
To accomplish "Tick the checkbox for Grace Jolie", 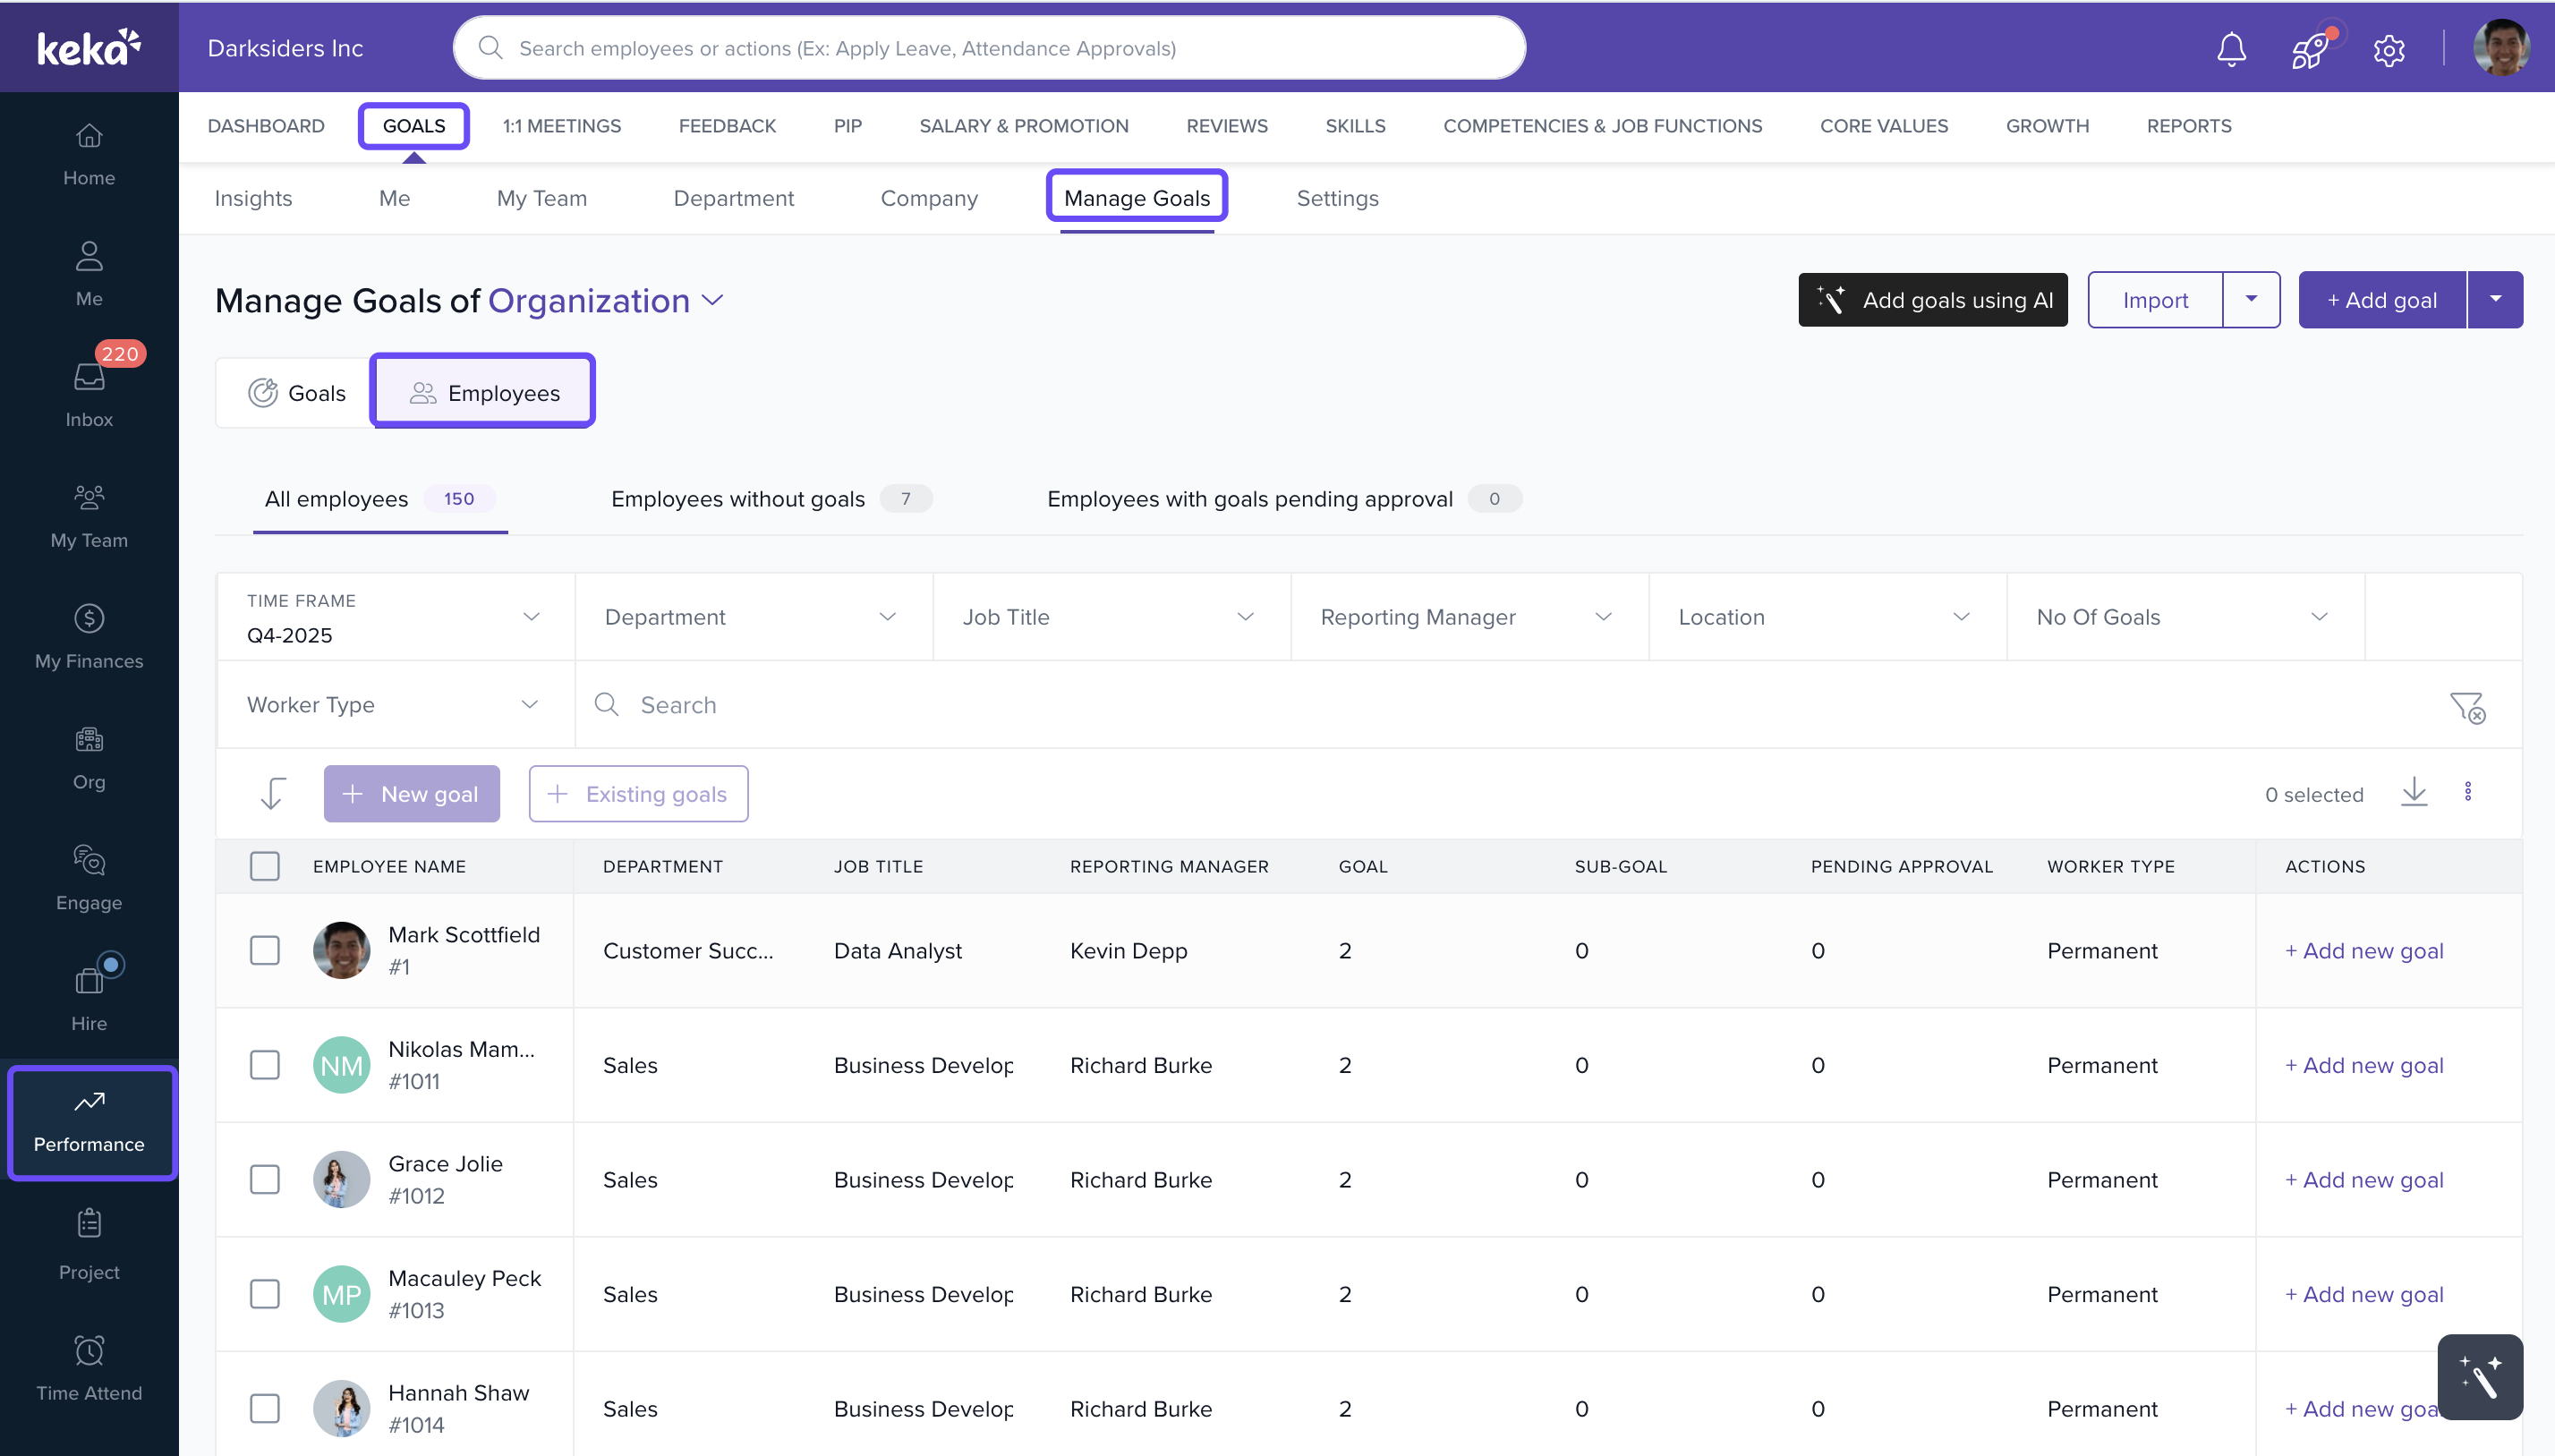I will tap(265, 1179).
